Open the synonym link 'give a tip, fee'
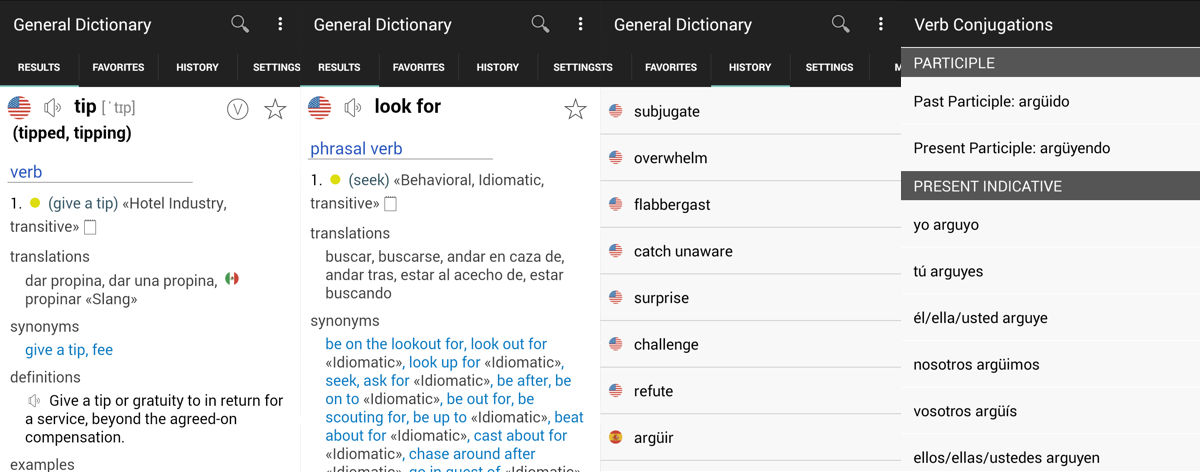Image resolution: width=1200 pixels, height=472 pixels. [69, 350]
